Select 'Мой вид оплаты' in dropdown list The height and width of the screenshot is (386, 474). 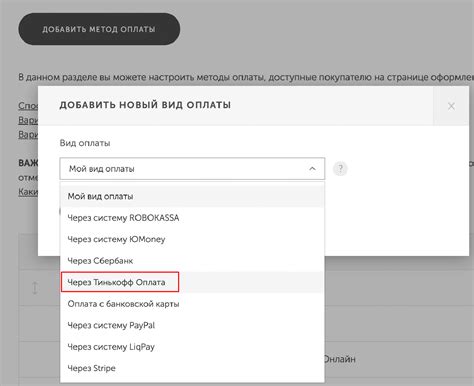pyautogui.click(x=192, y=196)
